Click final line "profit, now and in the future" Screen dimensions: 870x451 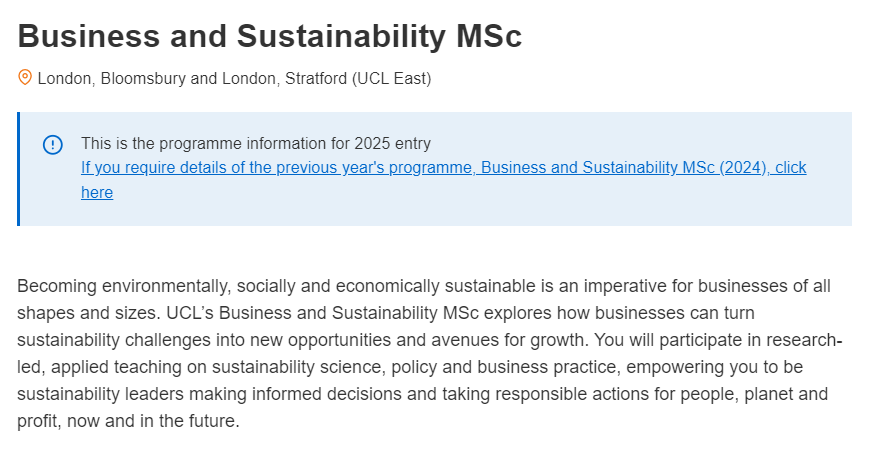pos(128,421)
